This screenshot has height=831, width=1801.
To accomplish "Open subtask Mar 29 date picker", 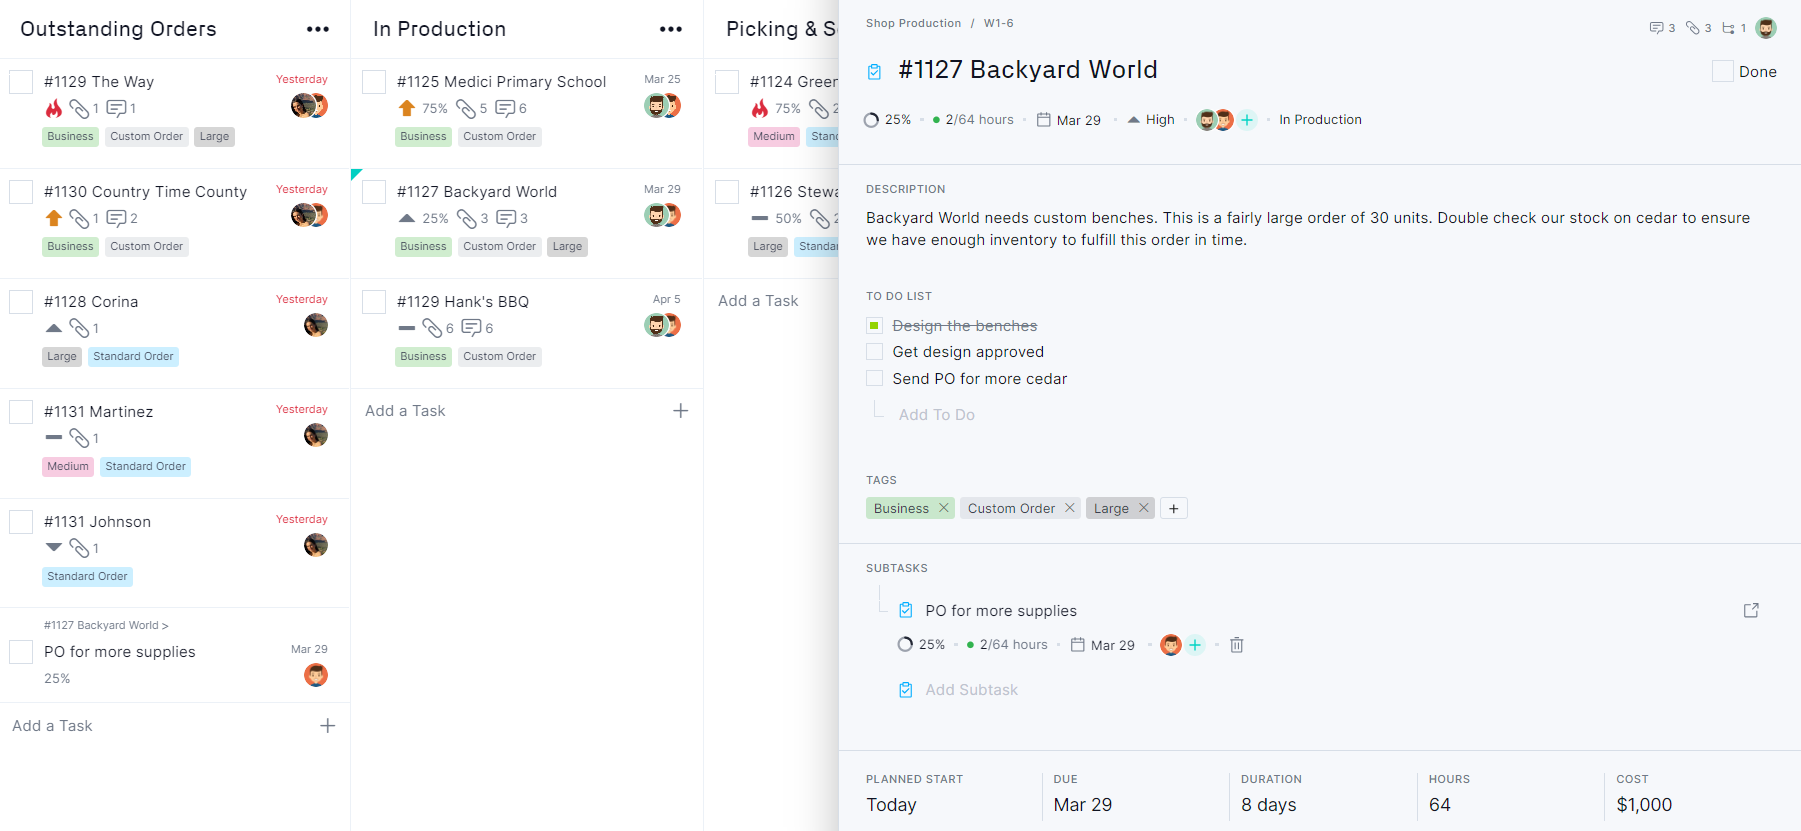I will click(x=1102, y=645).
